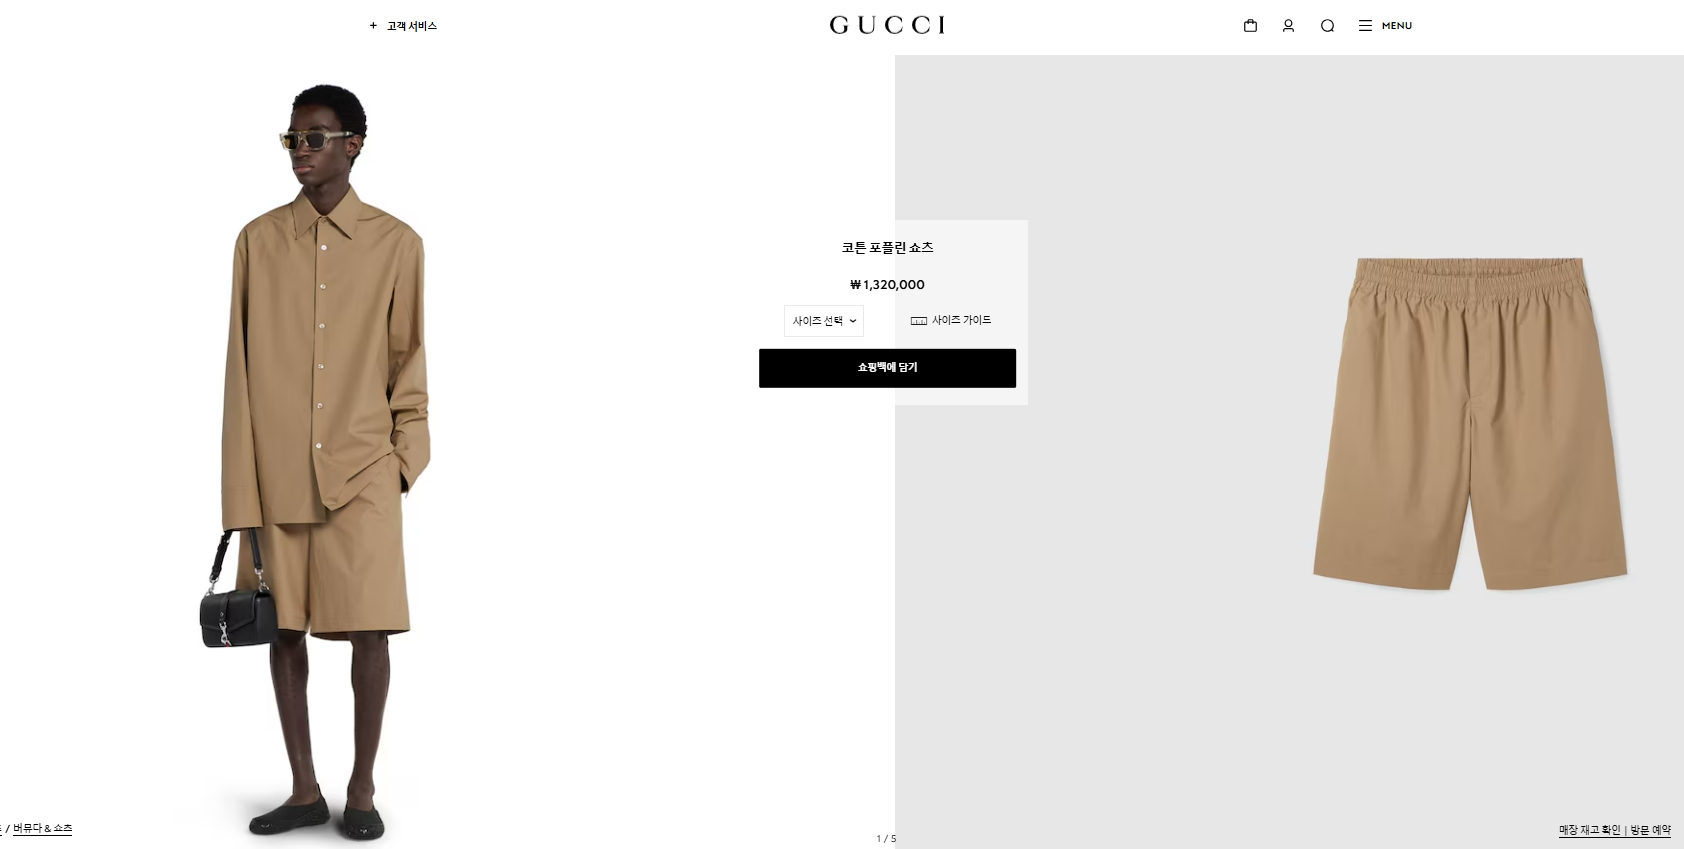Go to the GUCCI logo homepage

pyautogui.click(x=887, y=25)
